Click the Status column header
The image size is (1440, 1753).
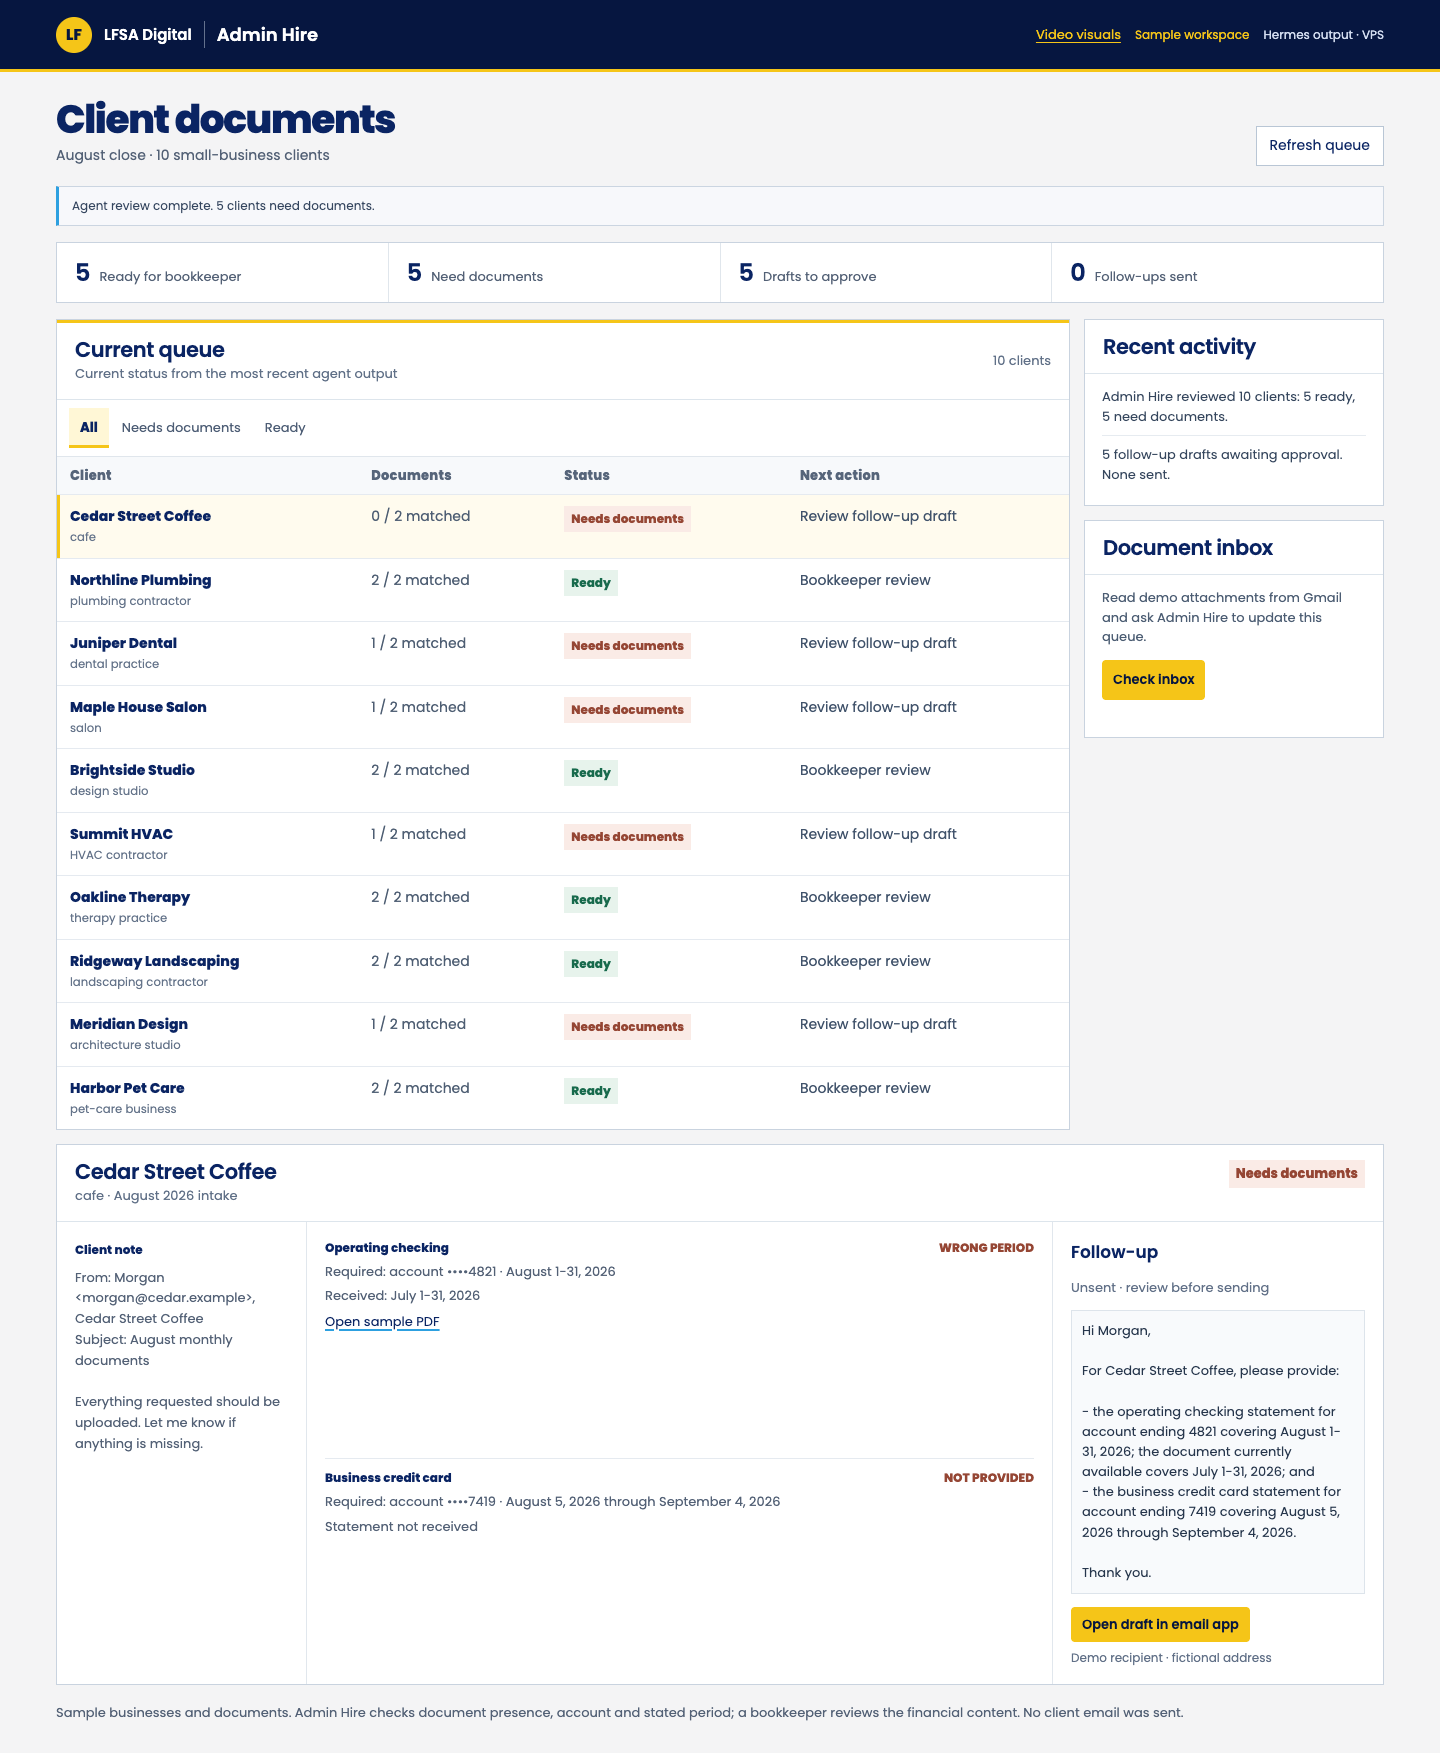(x=587, y=476)
